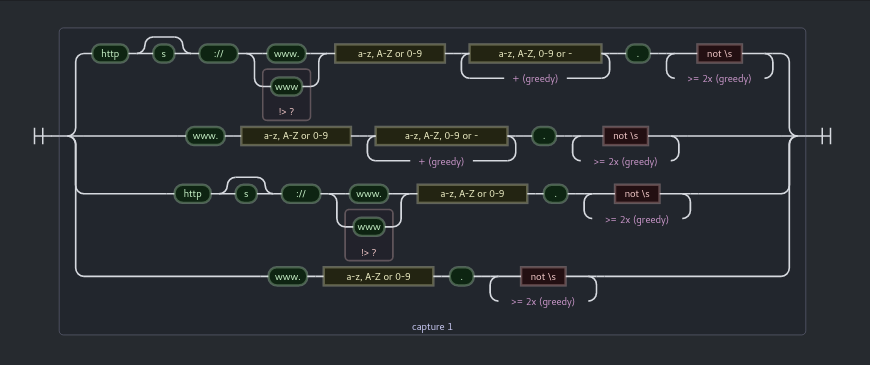Click the top branch's 'www' negative-lookahead node
This screenshot has width=870, height=365.
point(287,87)
